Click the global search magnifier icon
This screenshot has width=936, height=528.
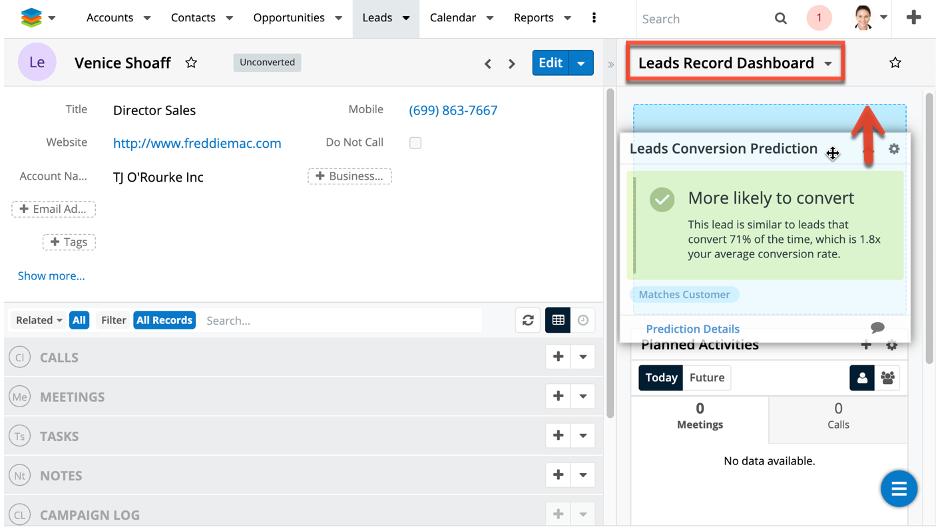click(x=780, y=18)
